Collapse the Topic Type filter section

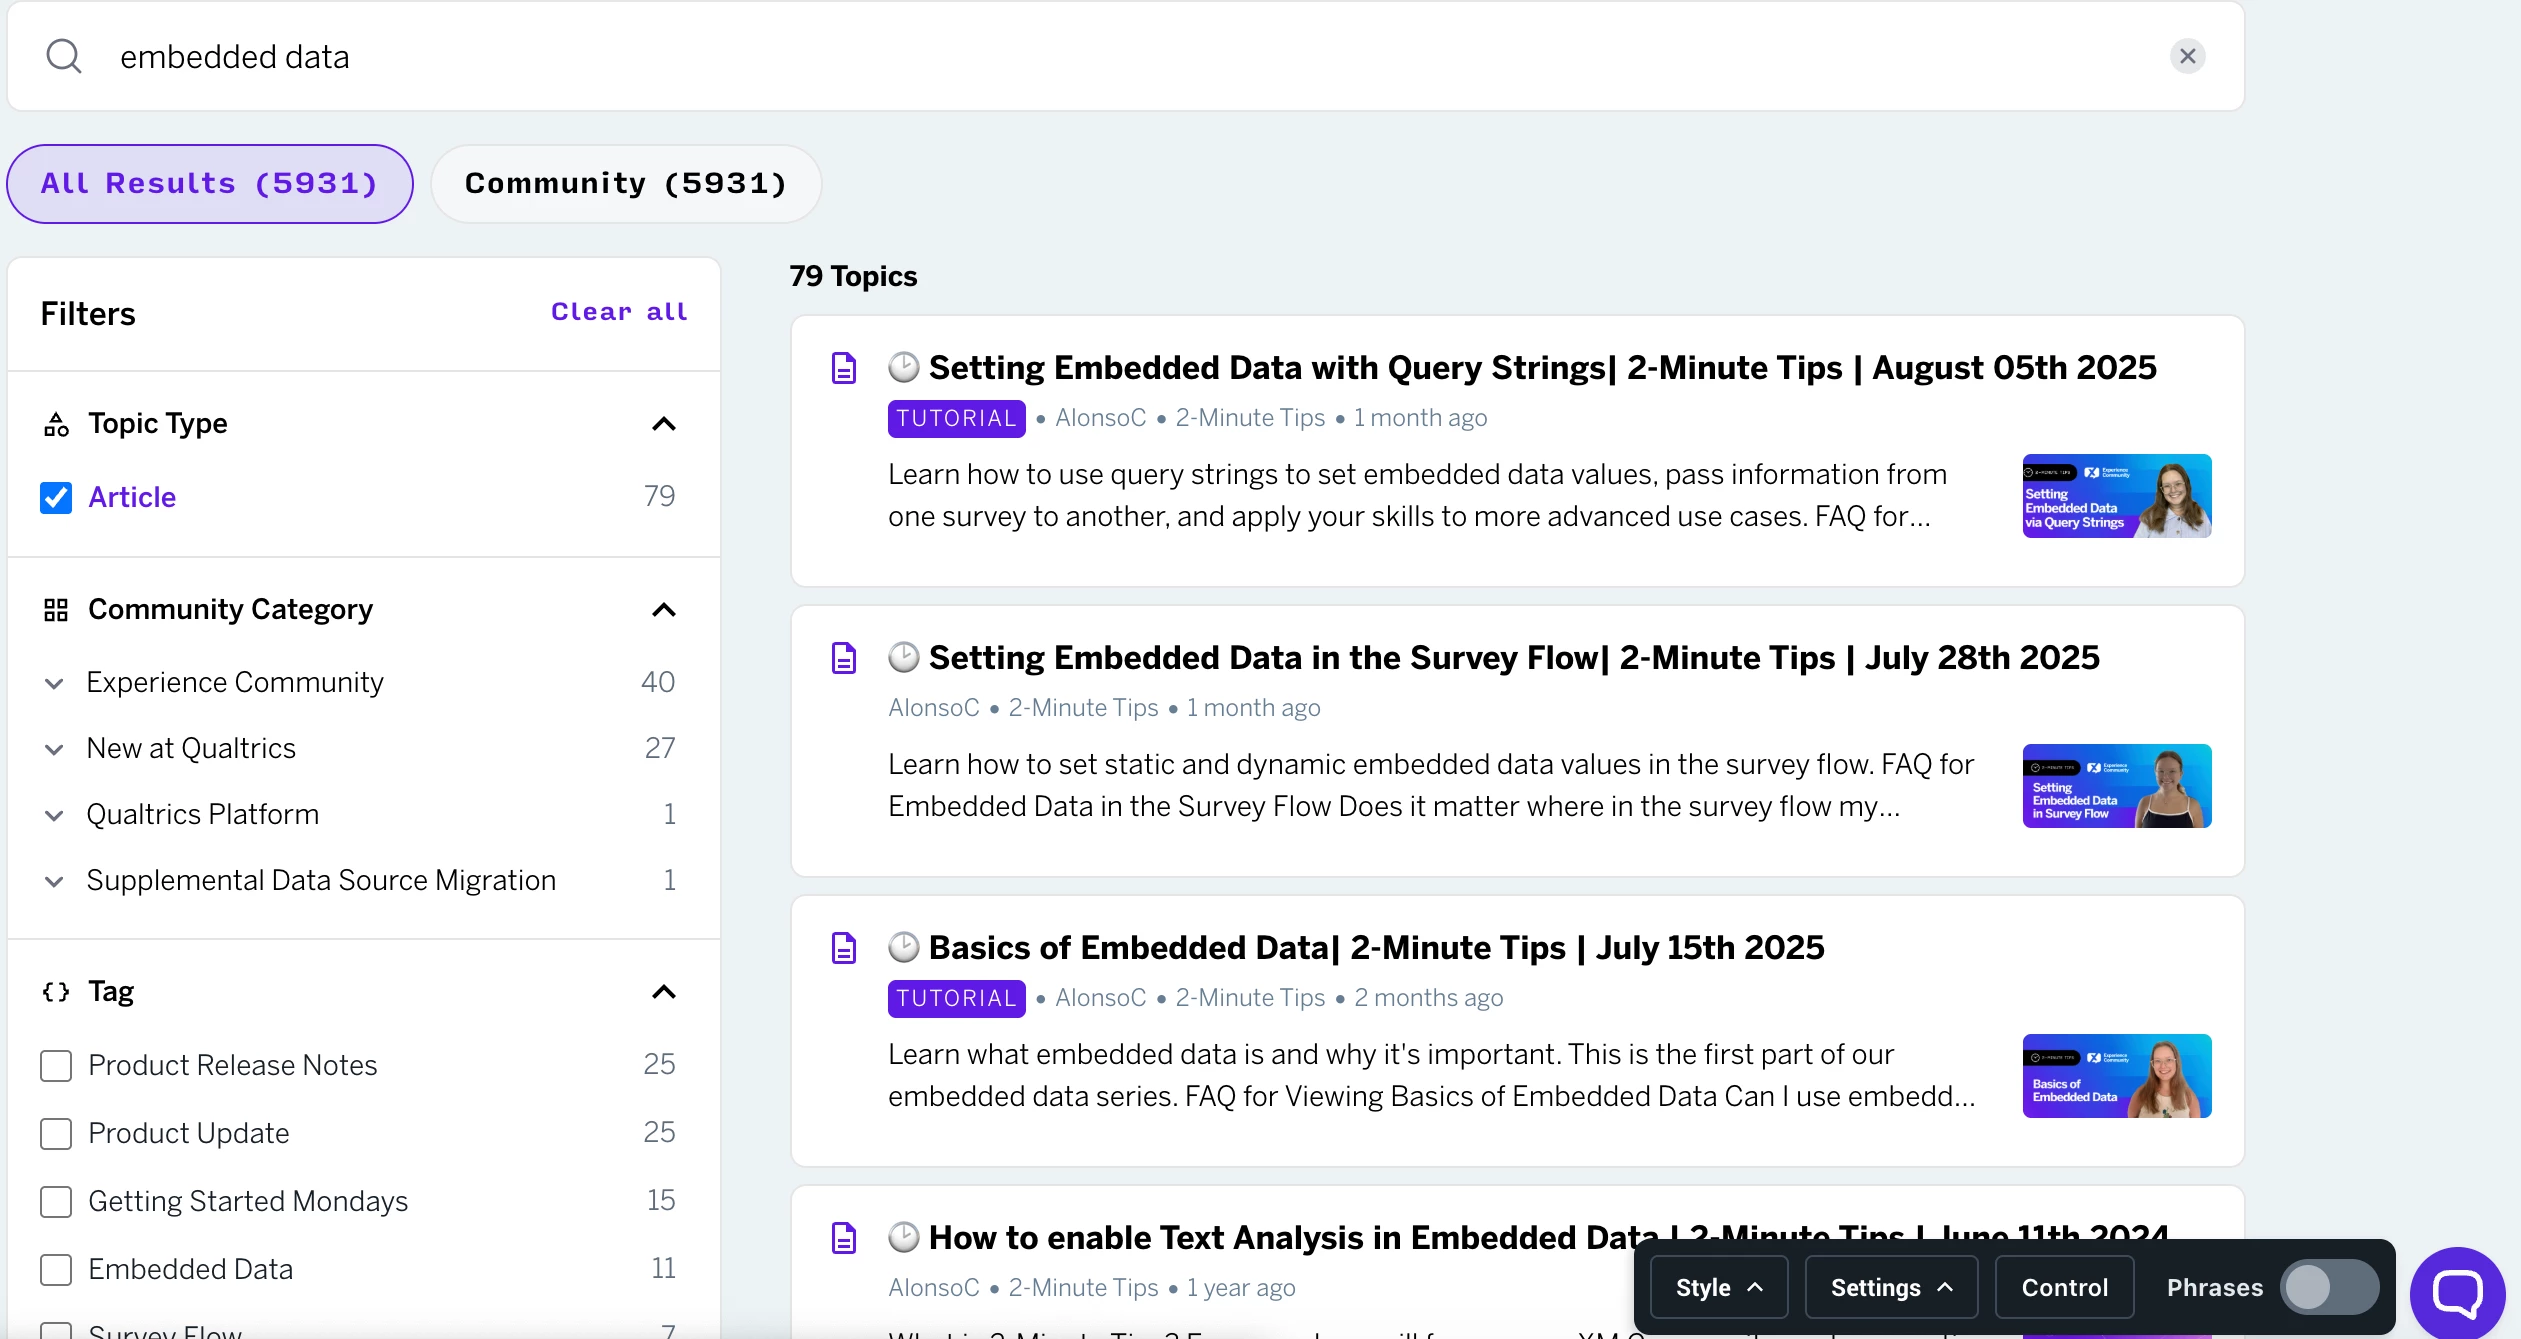pyautogui.click(x=664, y=424)
